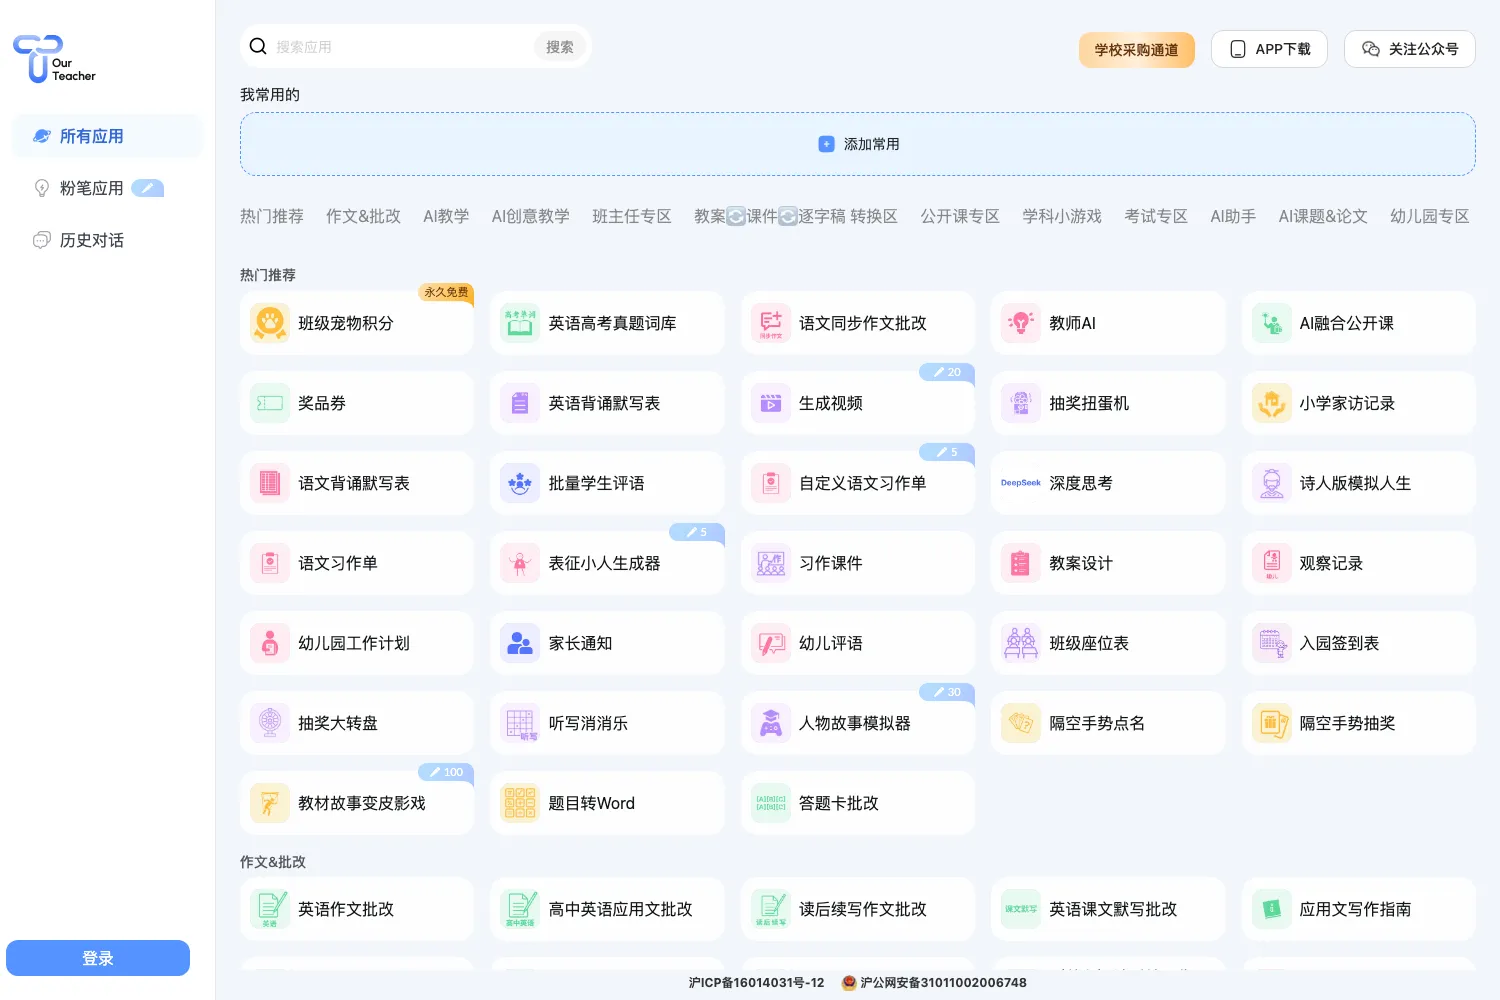The width and height of the screenshot is (1500, 1000).
Task: Go to 所有应用 in sidebar
Action: coord(107,136)
